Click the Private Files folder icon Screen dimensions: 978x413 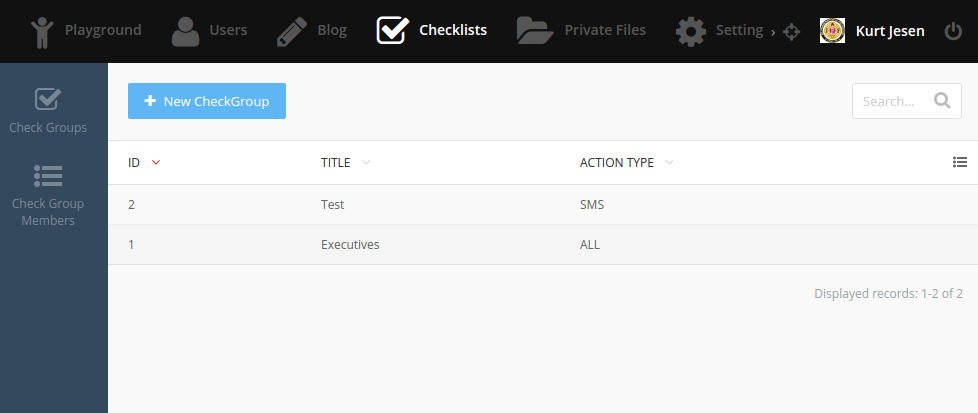[535, 31]
